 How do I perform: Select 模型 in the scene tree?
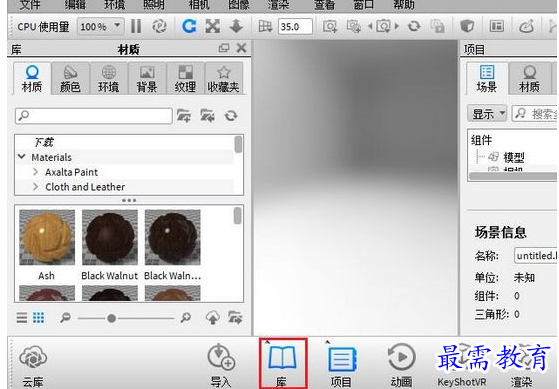coord(513,157)
